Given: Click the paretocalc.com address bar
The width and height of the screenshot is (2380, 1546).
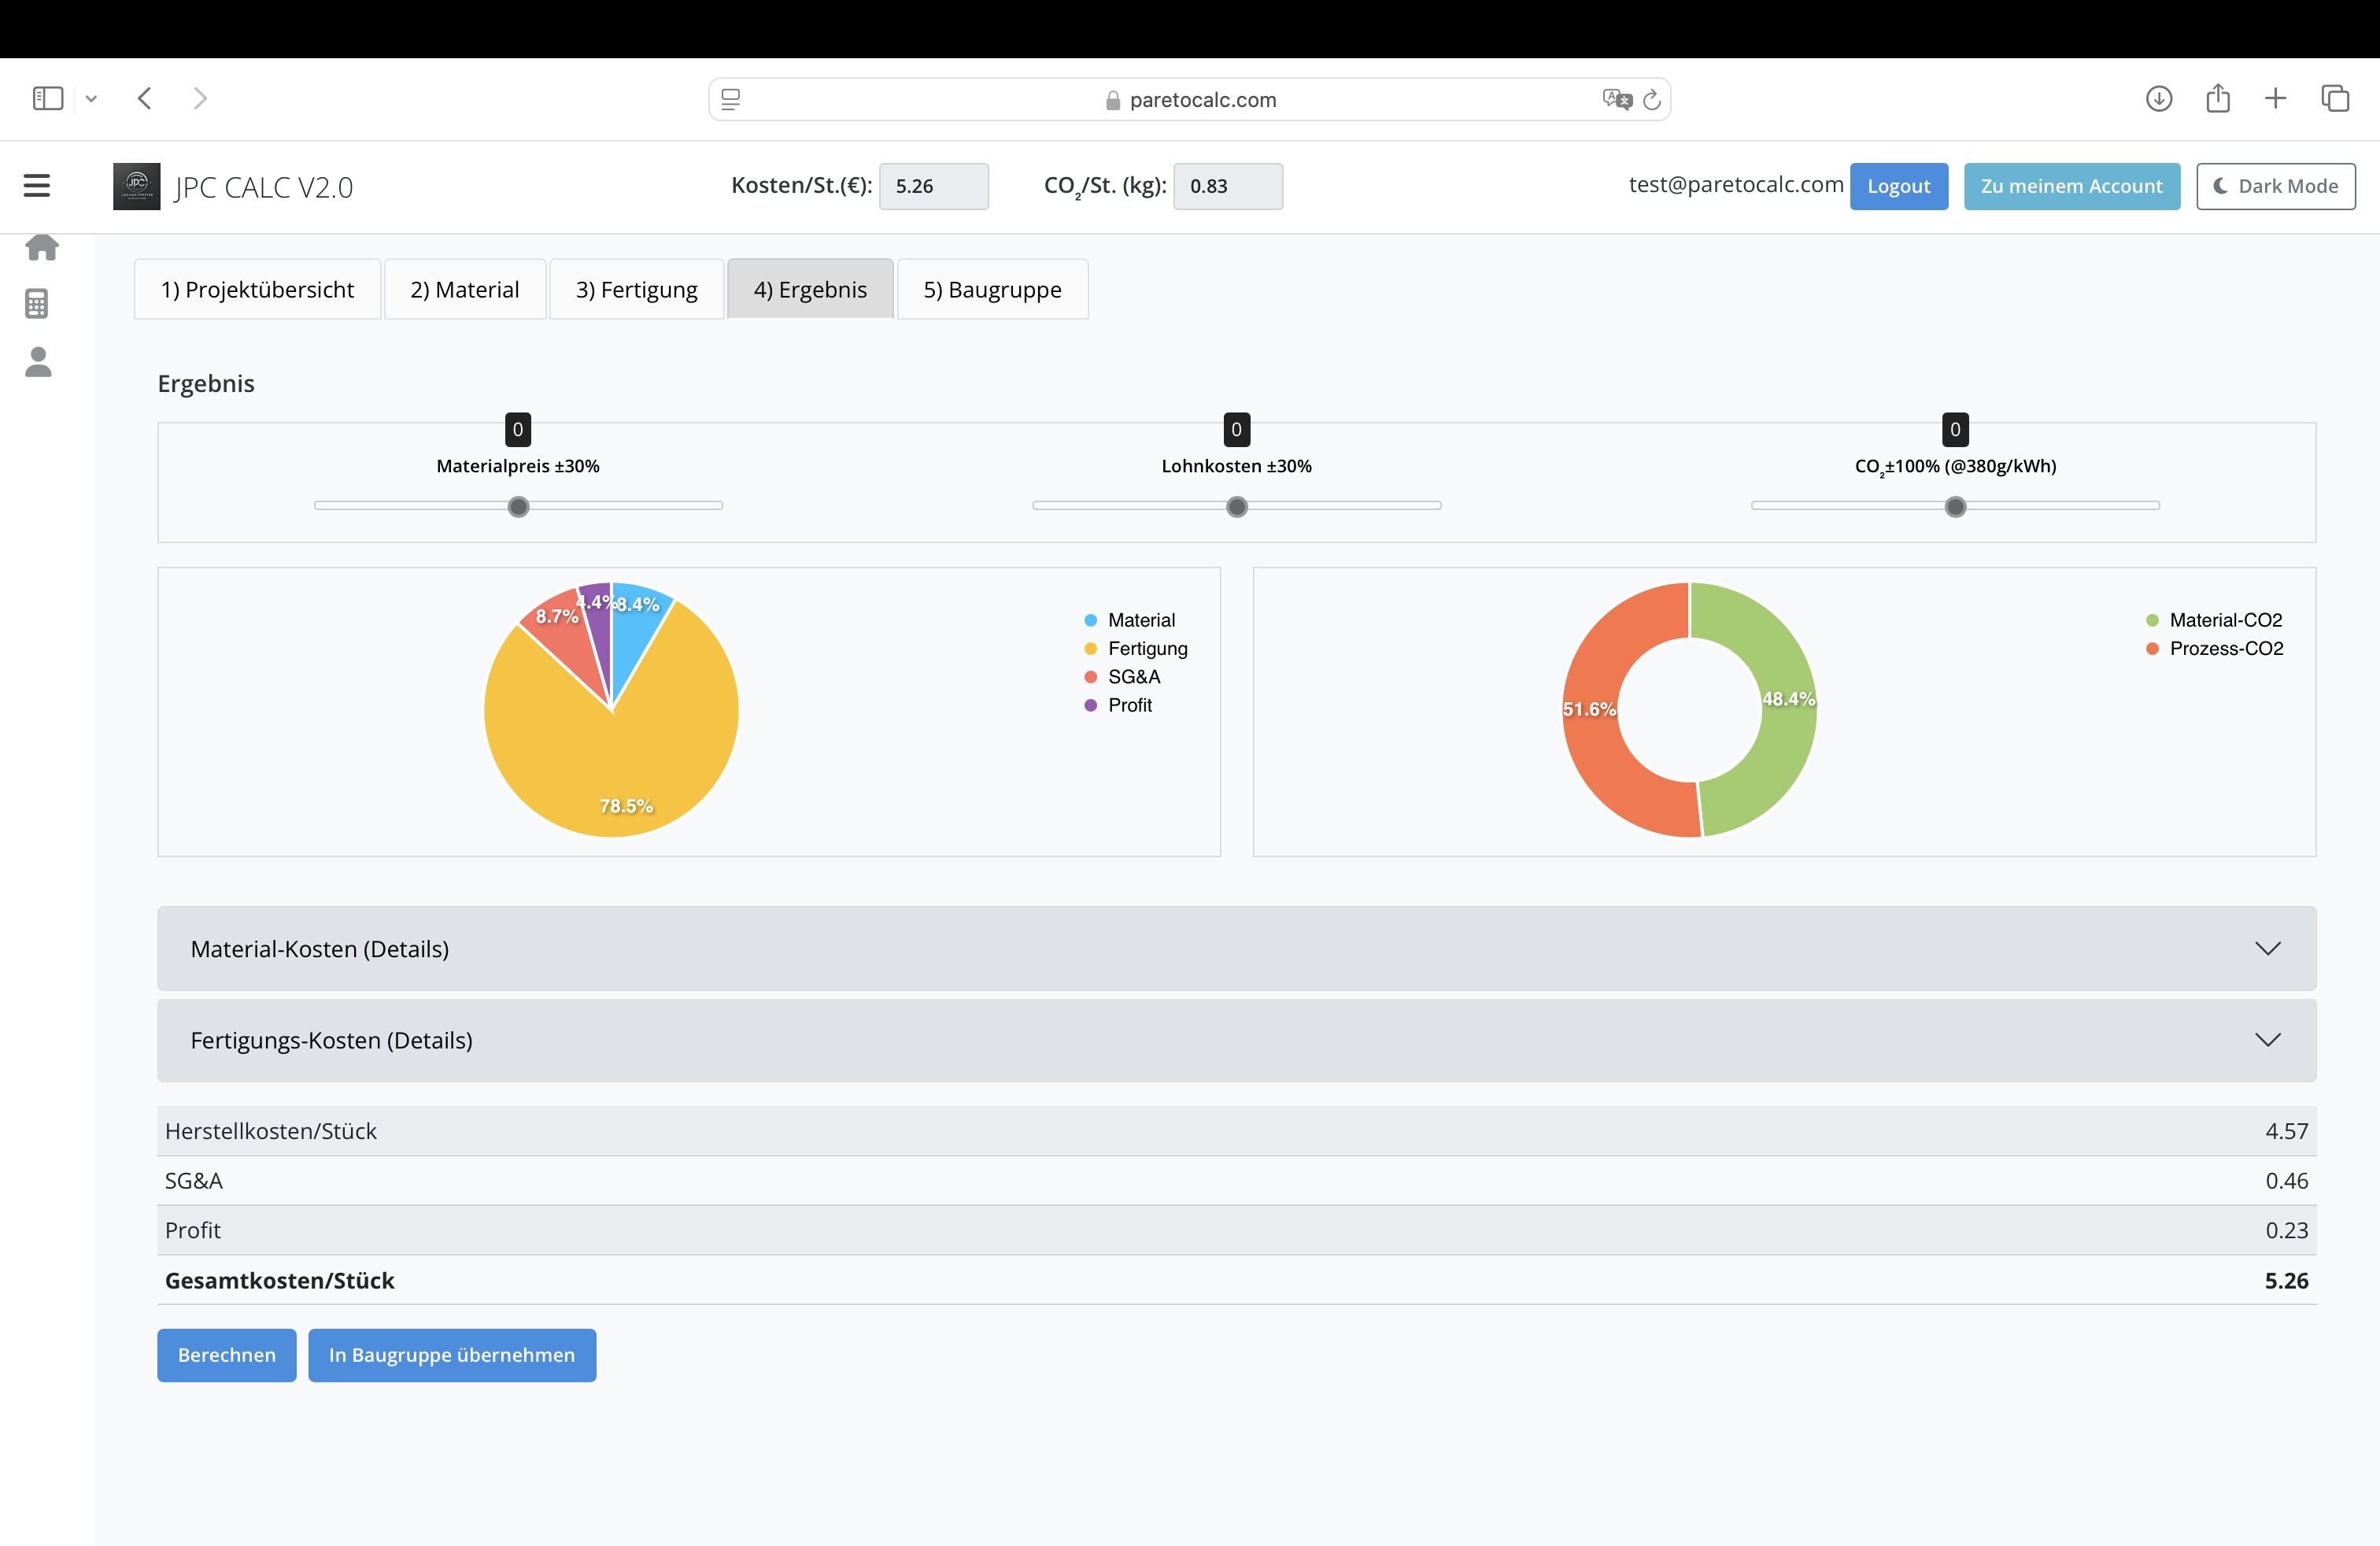Looking at the screenshot, I should [1190, 99].
